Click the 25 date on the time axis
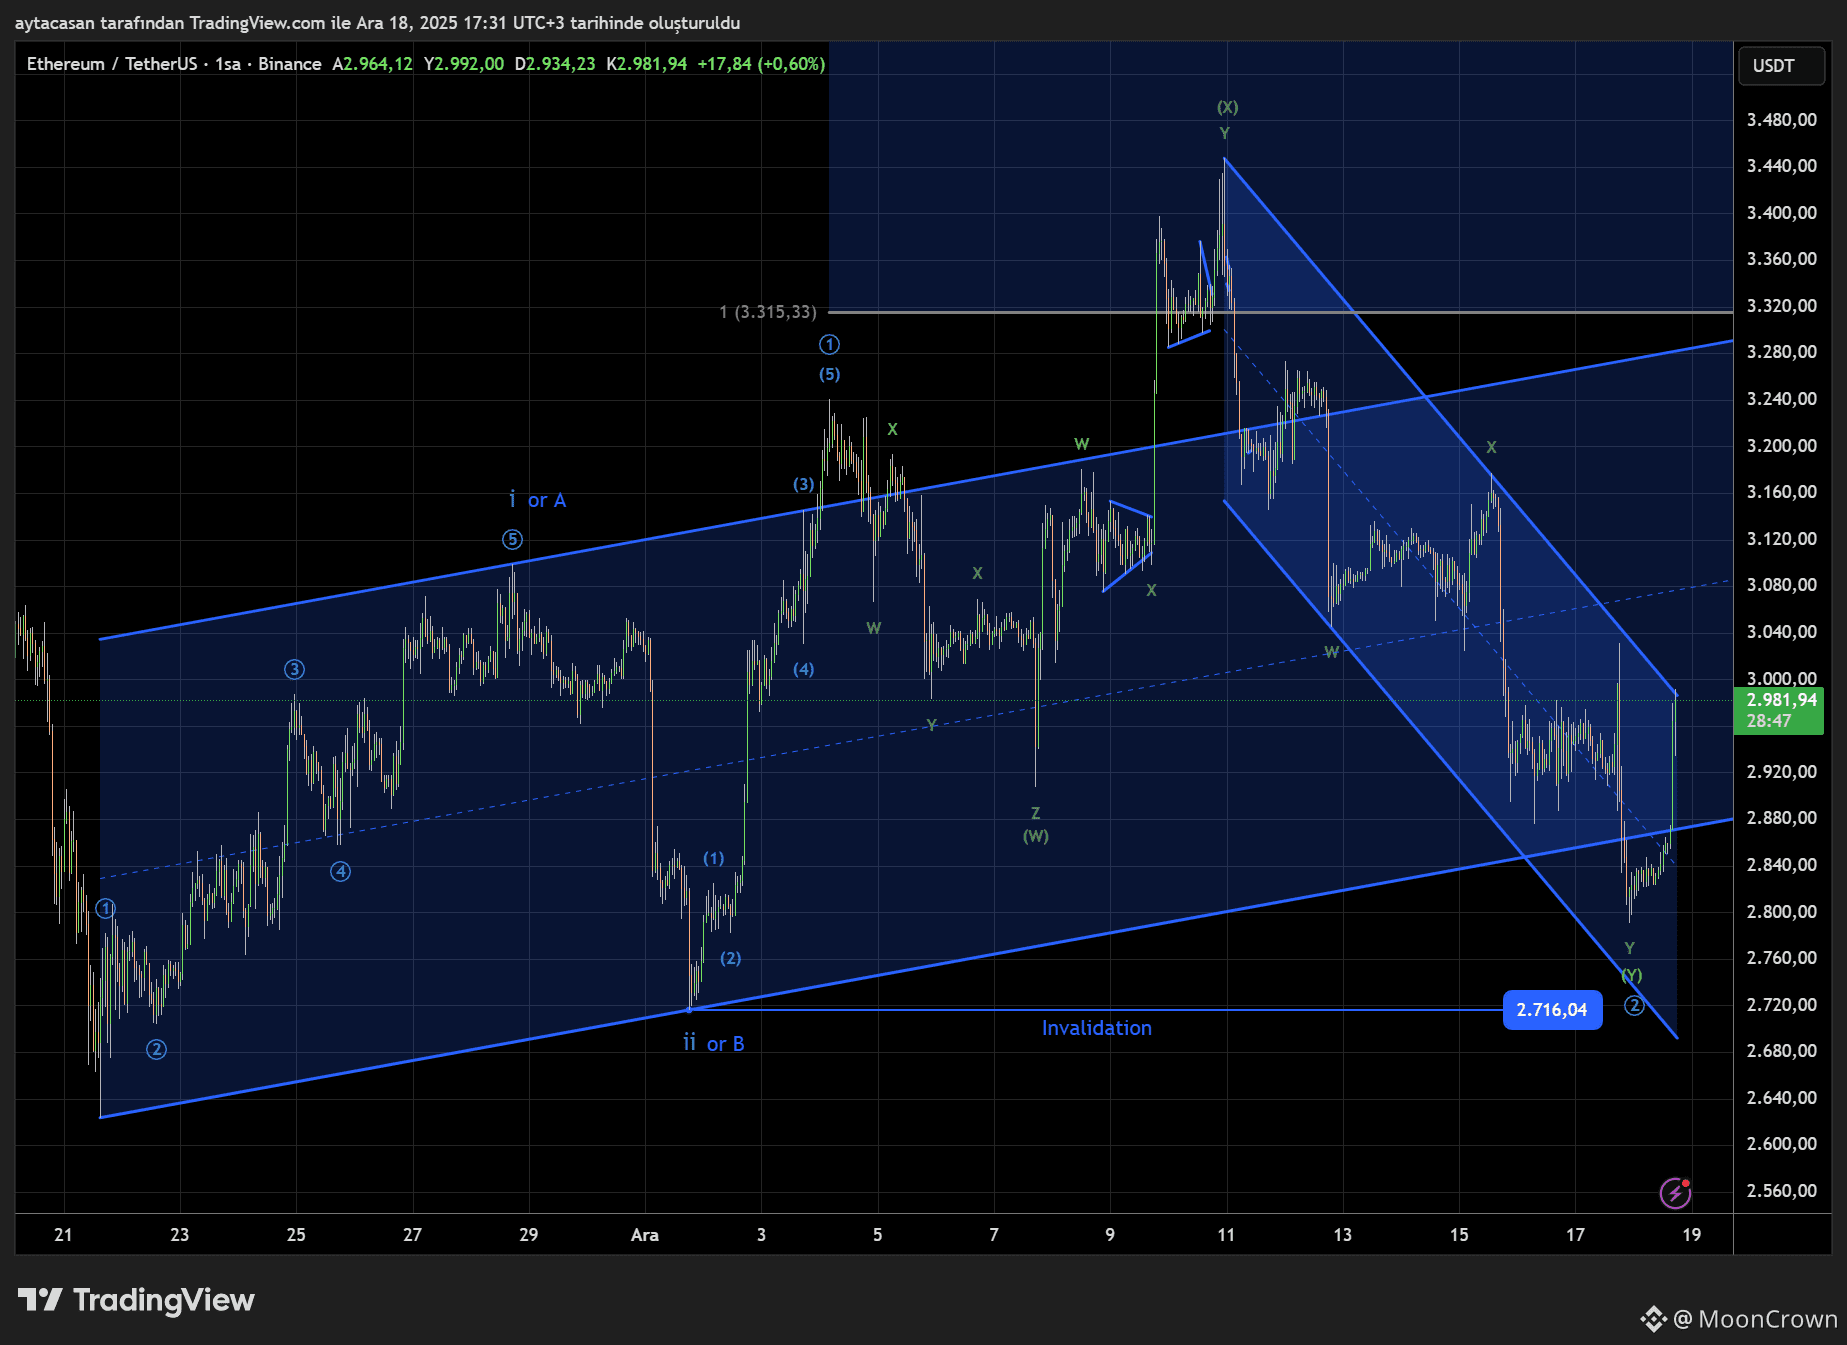This screenshot has height=1345, width=1847. click(x=296, y=1235)
